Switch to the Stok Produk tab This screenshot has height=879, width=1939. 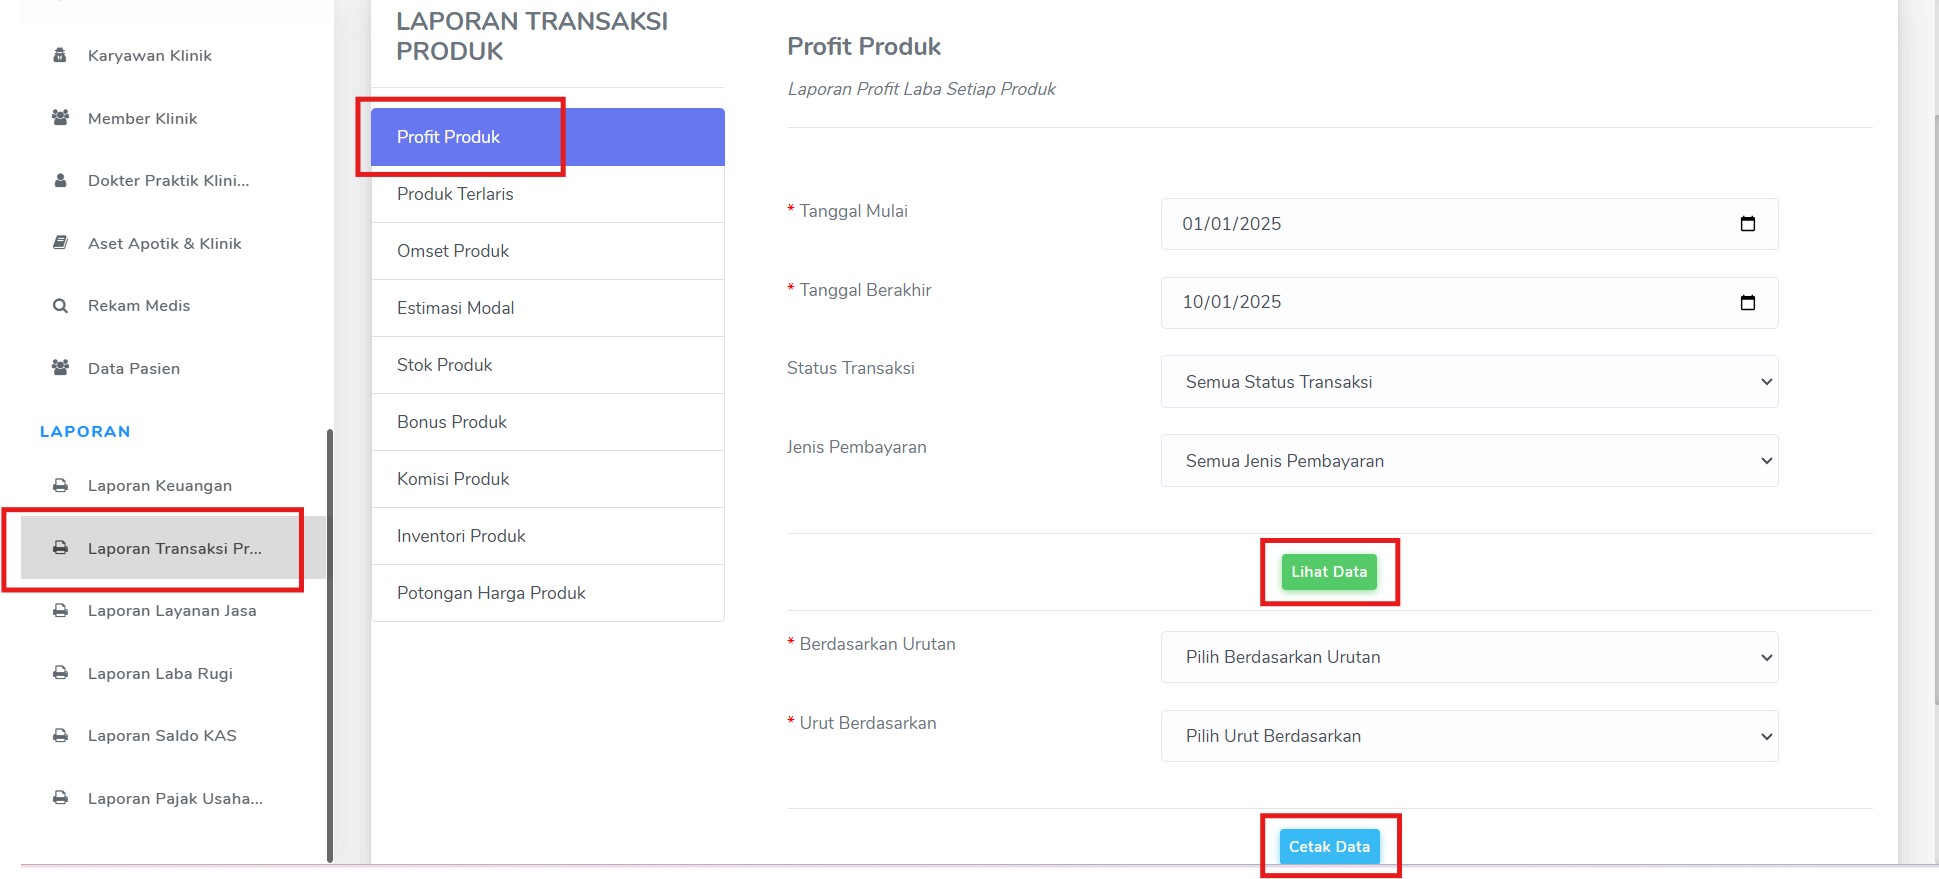pos(548,365)
